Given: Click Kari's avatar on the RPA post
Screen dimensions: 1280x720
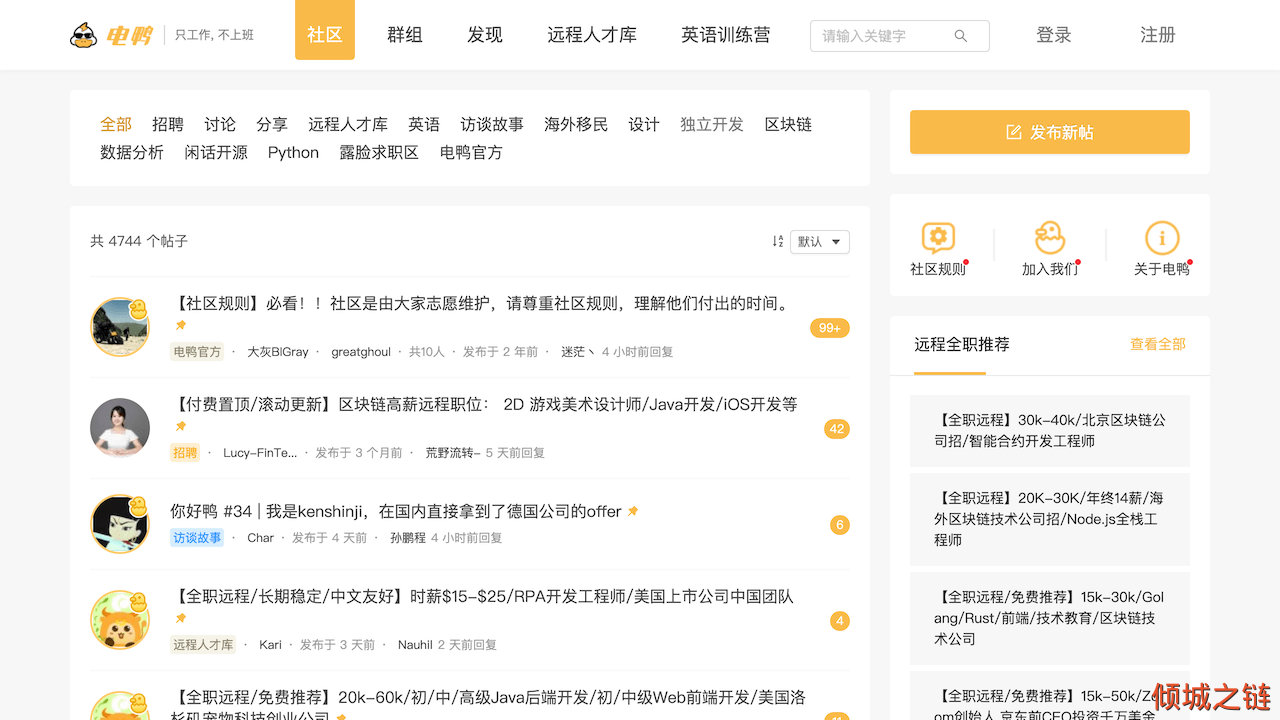Looking at the screenshot, I should click(120, 620).
